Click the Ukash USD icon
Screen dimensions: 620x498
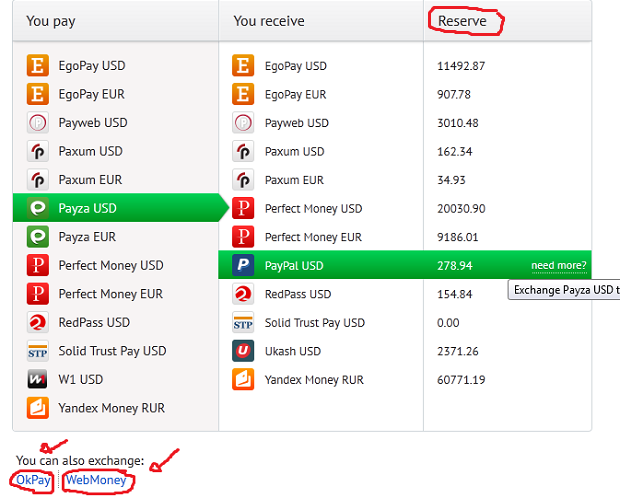click(x=243, y=351)
